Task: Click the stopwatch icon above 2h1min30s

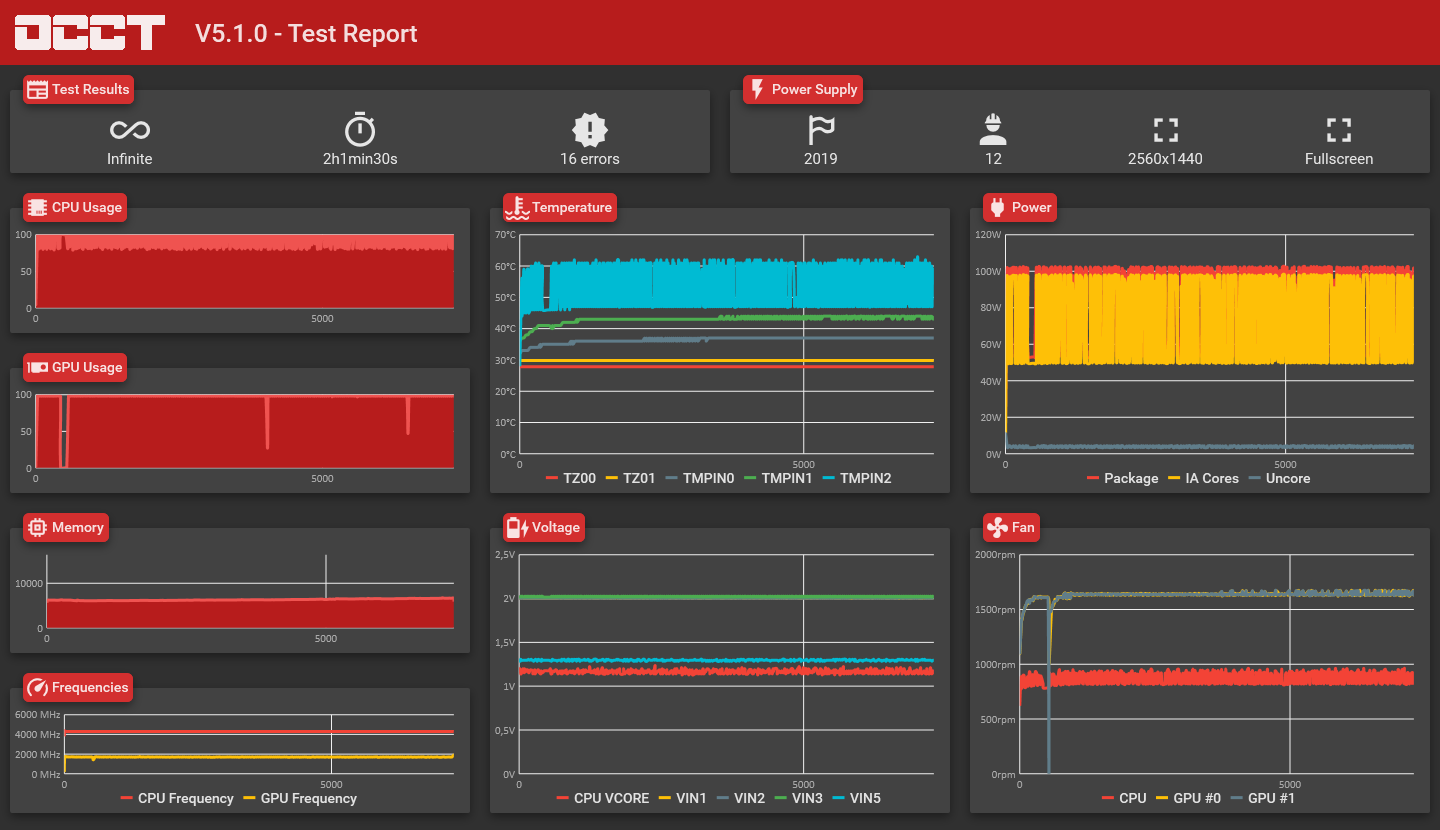Action: point(360,129)
